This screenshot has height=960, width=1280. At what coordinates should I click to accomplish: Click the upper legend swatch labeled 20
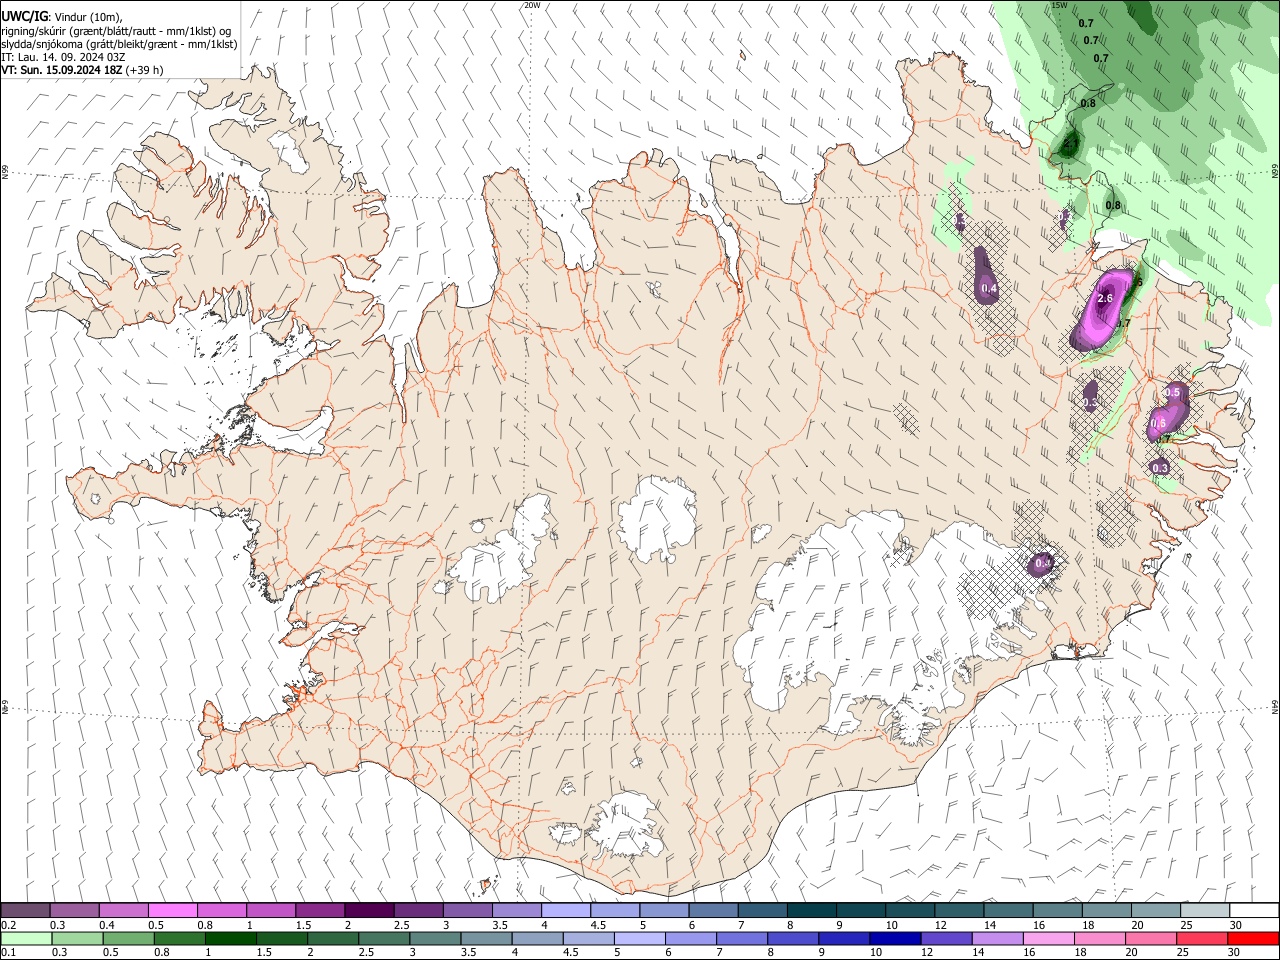(1155, 911)
